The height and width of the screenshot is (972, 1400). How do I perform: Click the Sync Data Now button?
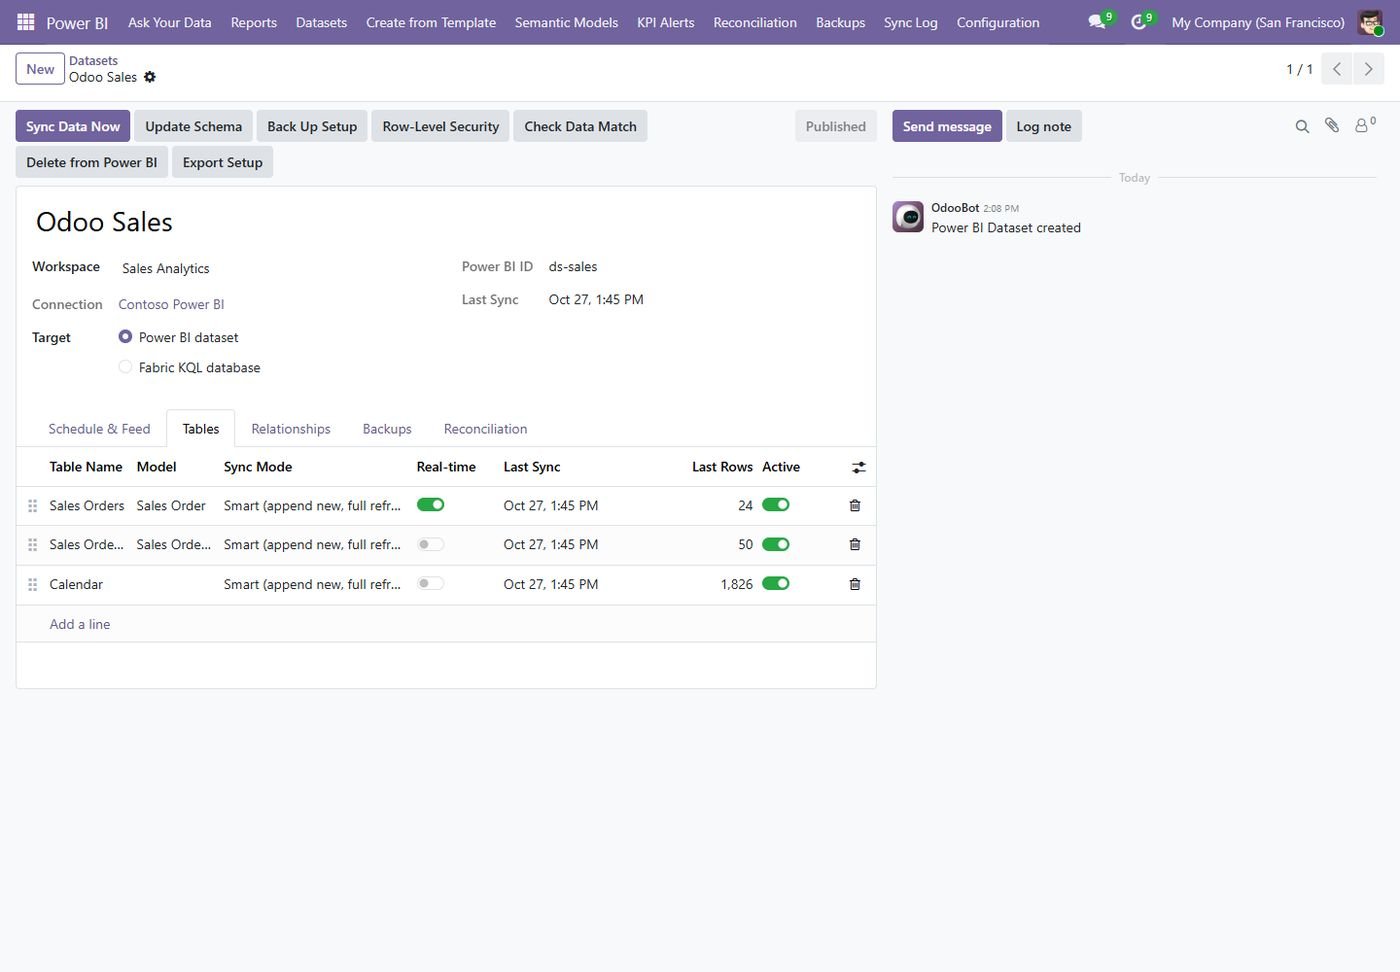tap(73, 126)
